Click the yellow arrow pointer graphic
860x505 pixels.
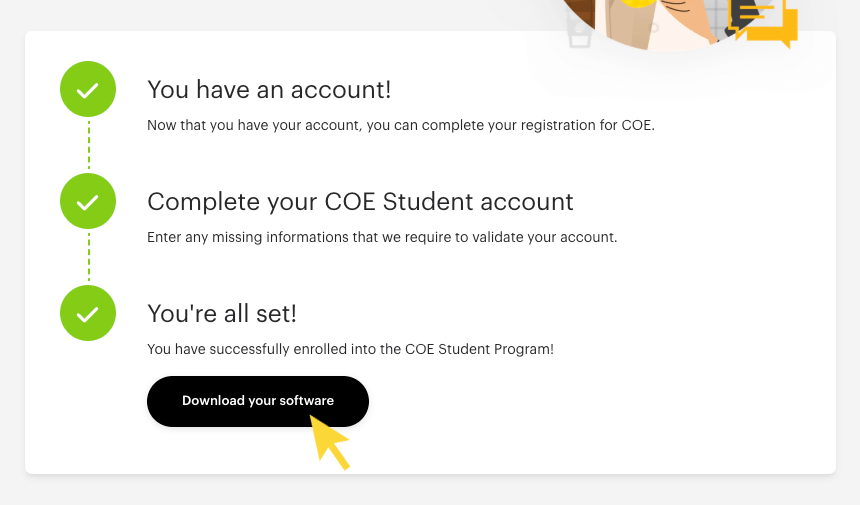[329, 441]
